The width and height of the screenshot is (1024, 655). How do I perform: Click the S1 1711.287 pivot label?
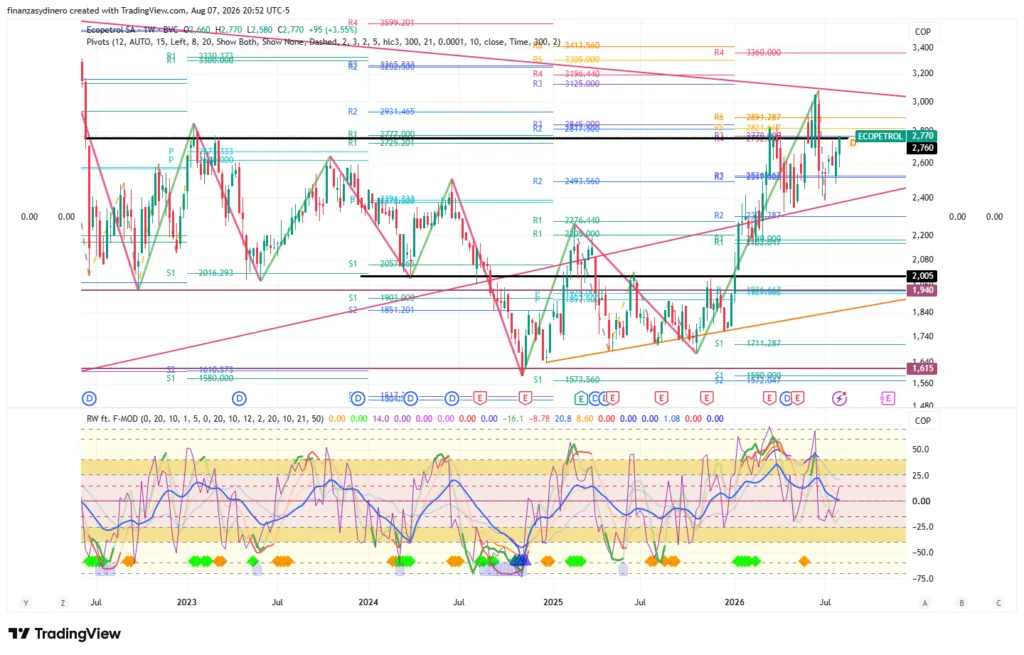pyautogui.click(x=747, y=343)
